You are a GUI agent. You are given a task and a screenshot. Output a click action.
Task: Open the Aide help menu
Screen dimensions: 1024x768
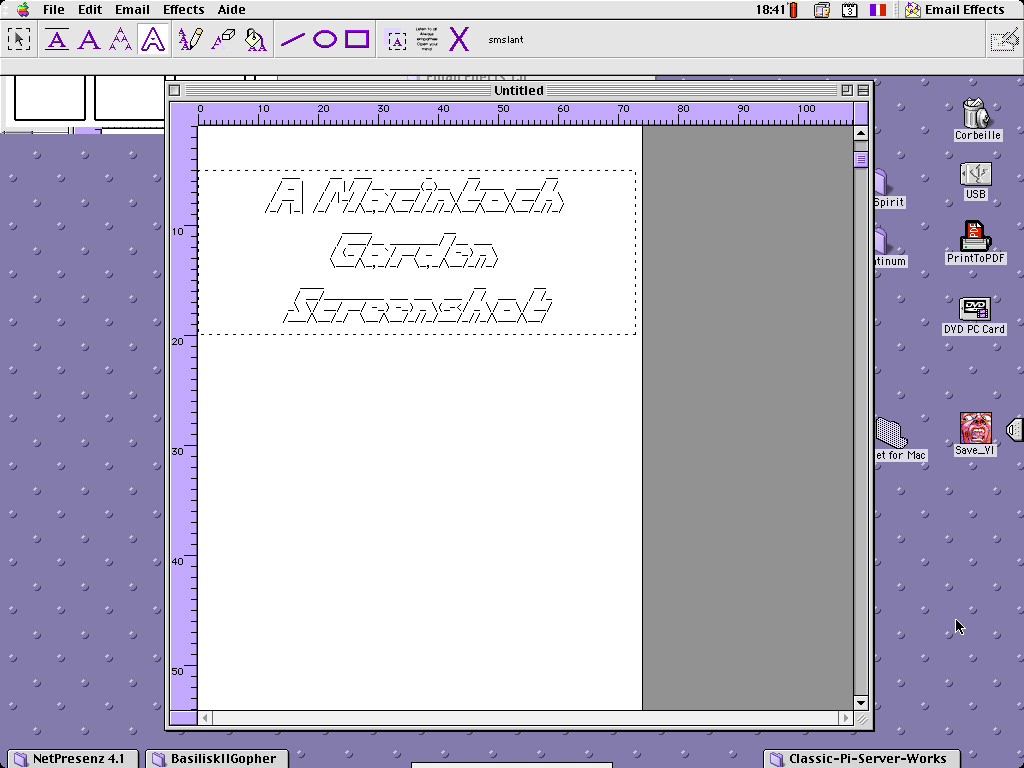coord(231,10)
